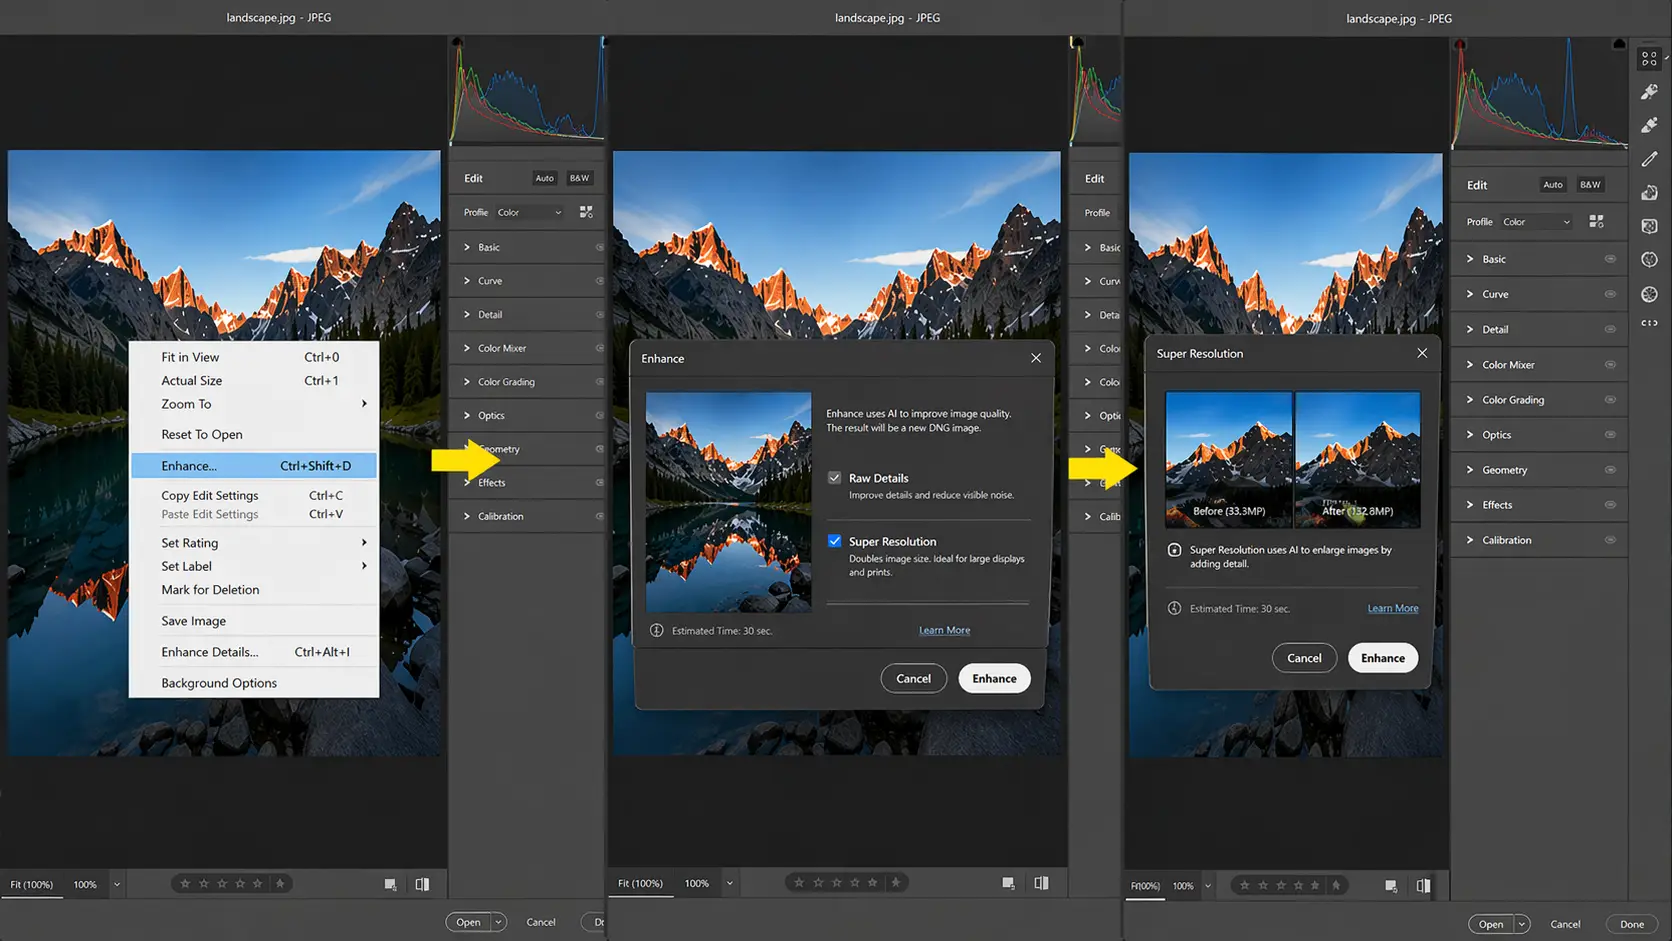Image resolution: width=1672 pixels, height=941 pixels.
Task: Toggle Color Mixer eye icon in right window
Action: click(1610, 365)
